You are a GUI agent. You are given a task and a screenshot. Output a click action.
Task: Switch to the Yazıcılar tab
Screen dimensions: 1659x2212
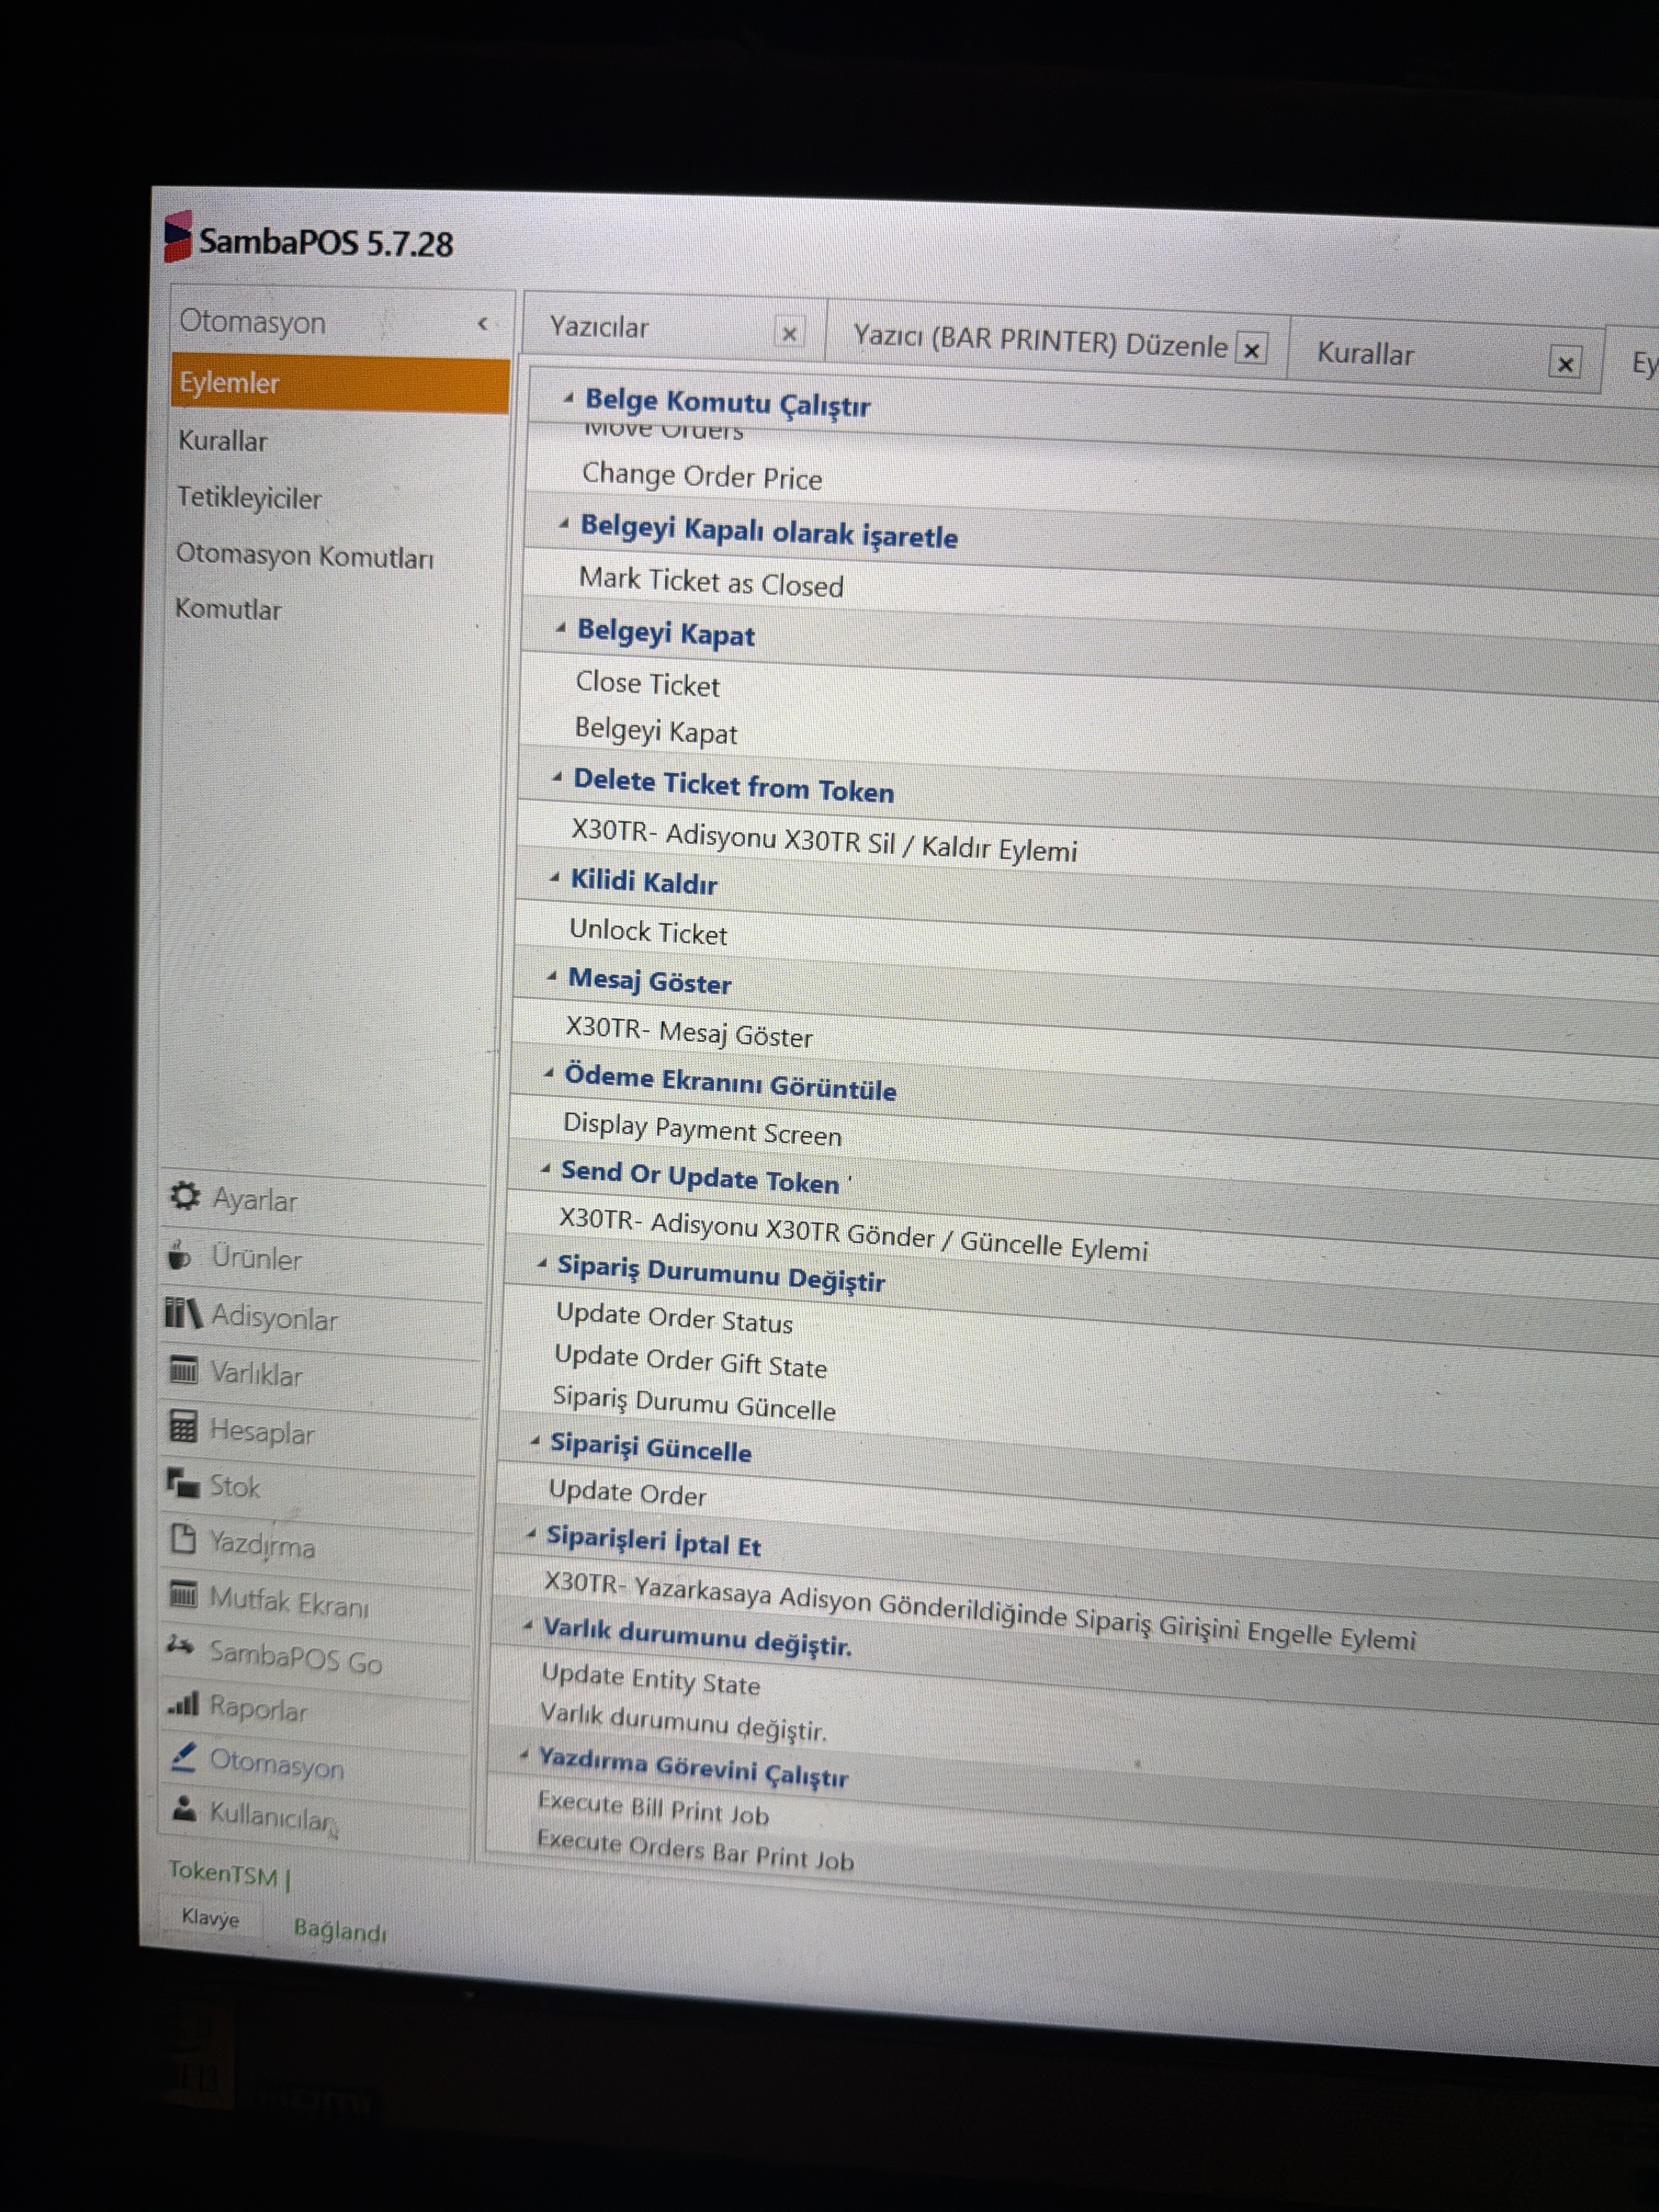click(599, 328)
